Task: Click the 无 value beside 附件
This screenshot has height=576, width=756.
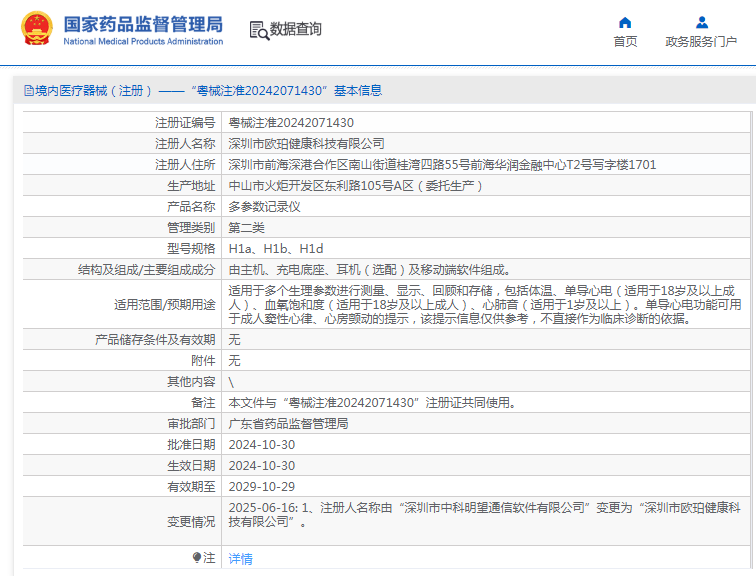Action: pos(234,361)
